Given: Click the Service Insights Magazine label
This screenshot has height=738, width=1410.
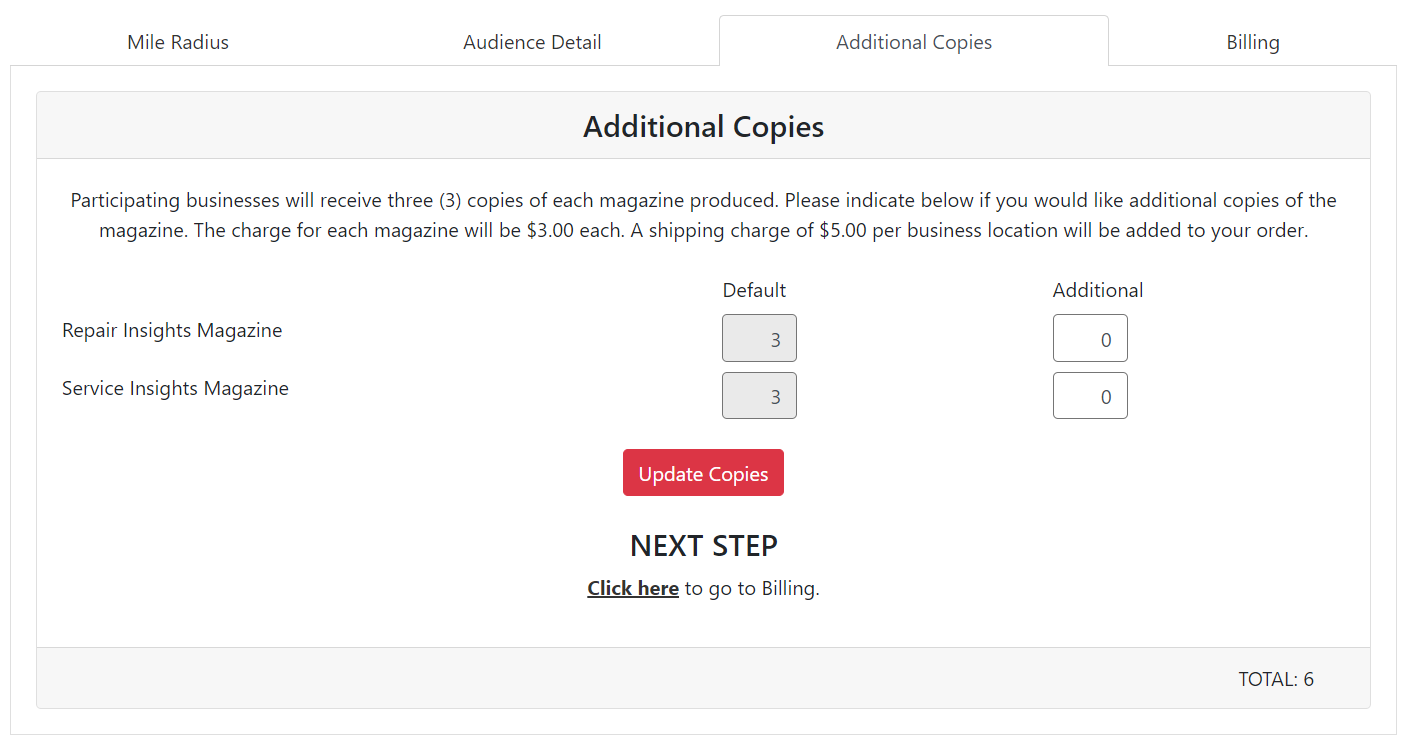Looking at the screenshot, I should point(175,388).
